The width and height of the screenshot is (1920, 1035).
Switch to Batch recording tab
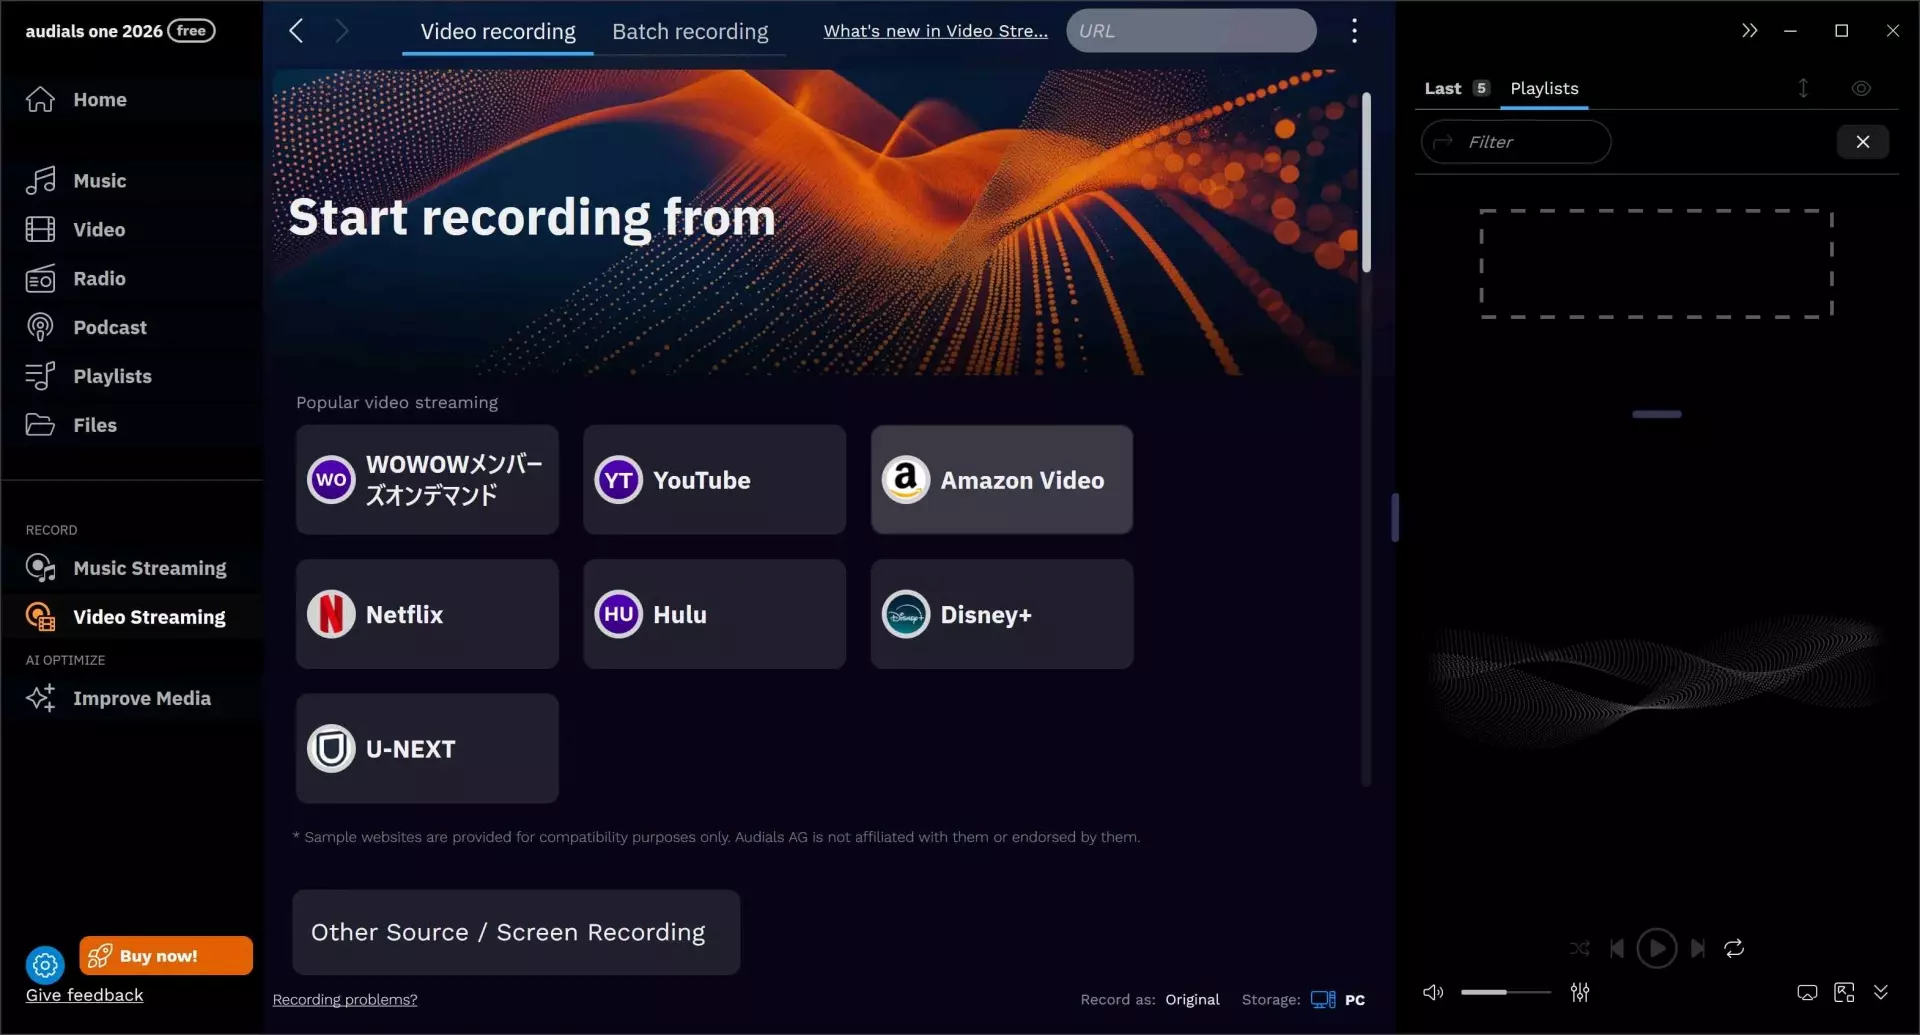pos(690,31)
